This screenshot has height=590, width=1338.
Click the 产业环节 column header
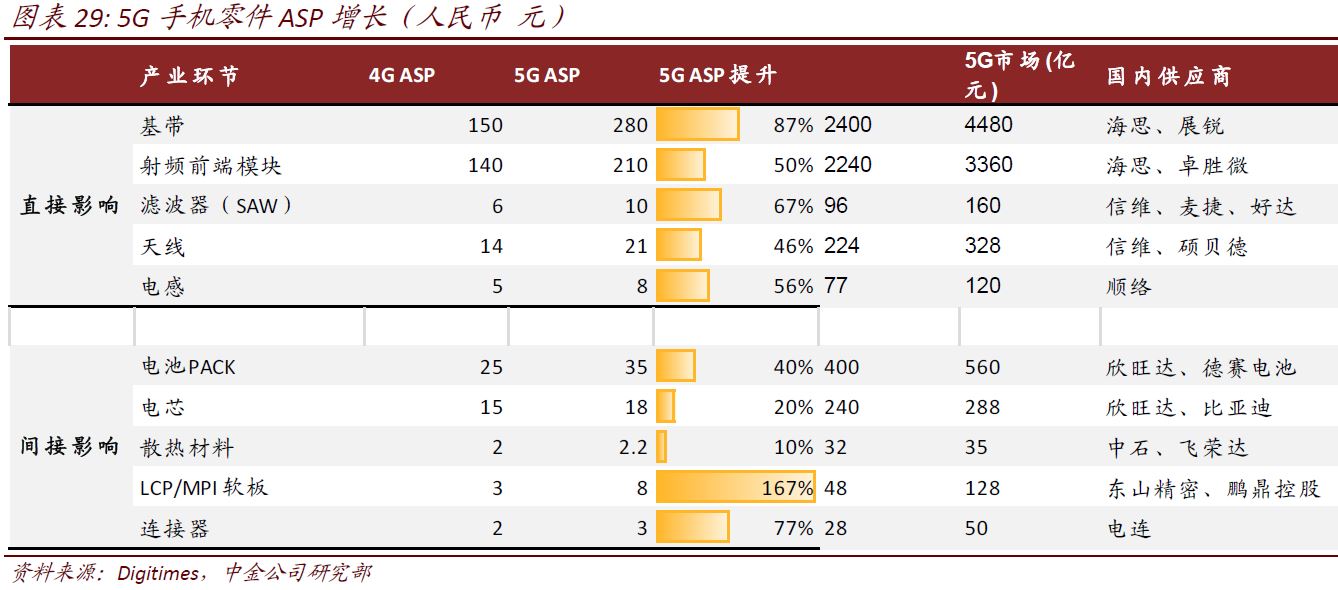click(190, 75)
